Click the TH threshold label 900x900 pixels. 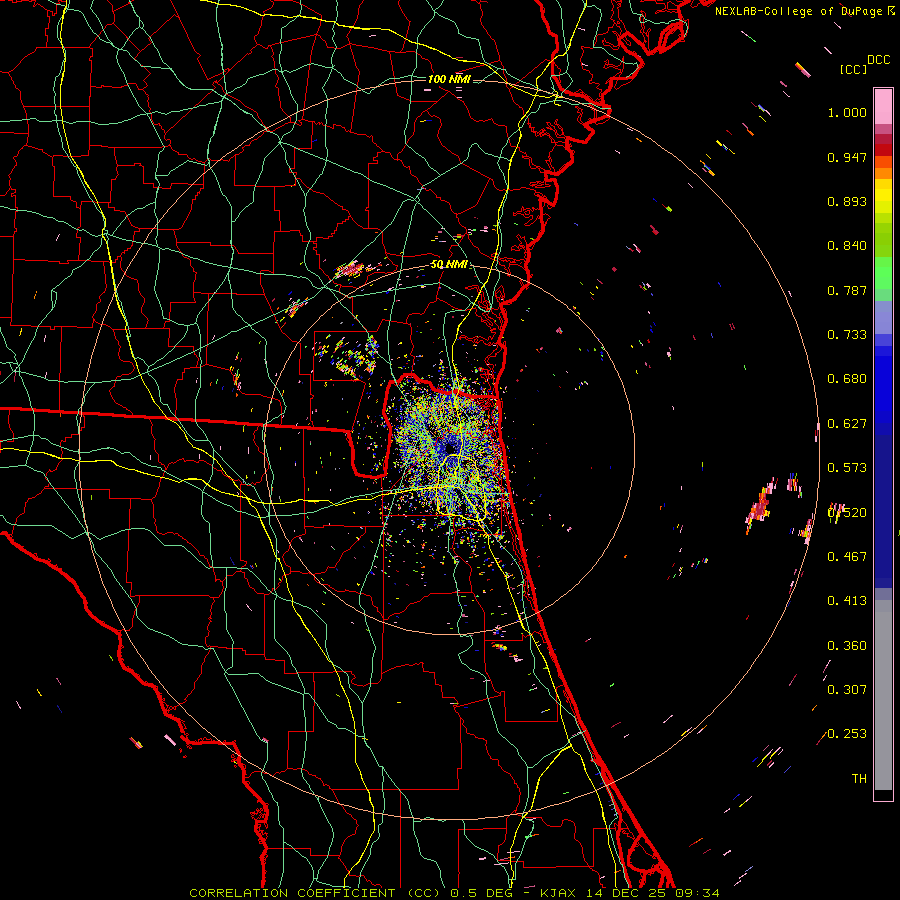[859, 779]
